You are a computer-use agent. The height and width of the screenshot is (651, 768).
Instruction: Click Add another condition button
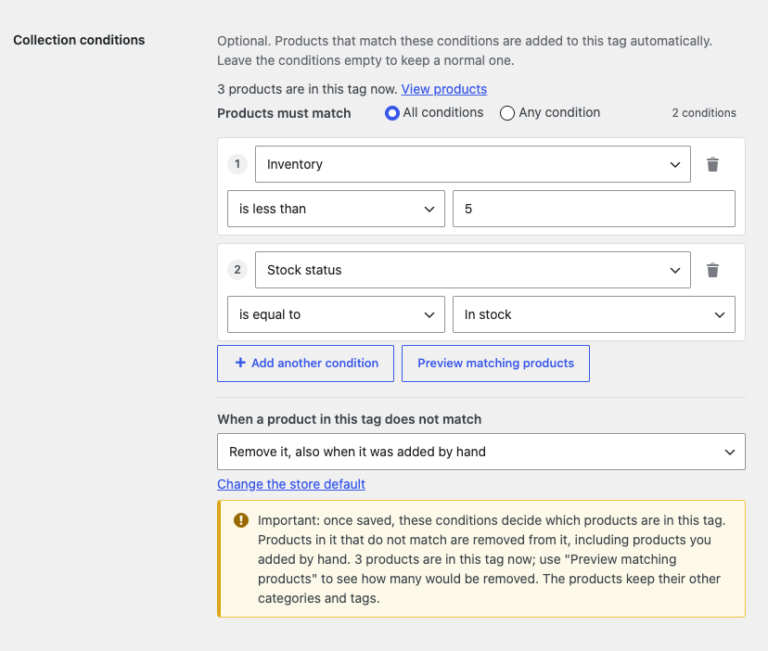coord(306,363)
